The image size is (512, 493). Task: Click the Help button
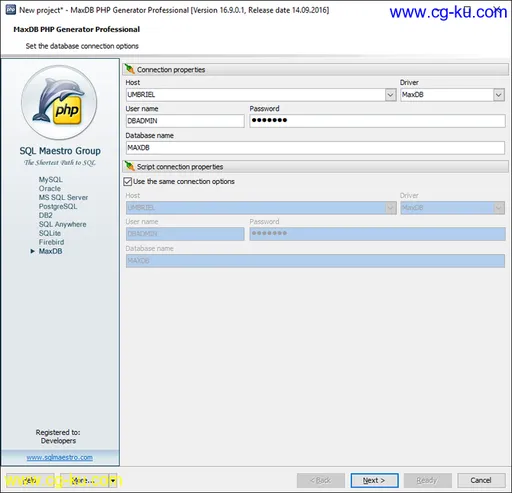(30, 481)
